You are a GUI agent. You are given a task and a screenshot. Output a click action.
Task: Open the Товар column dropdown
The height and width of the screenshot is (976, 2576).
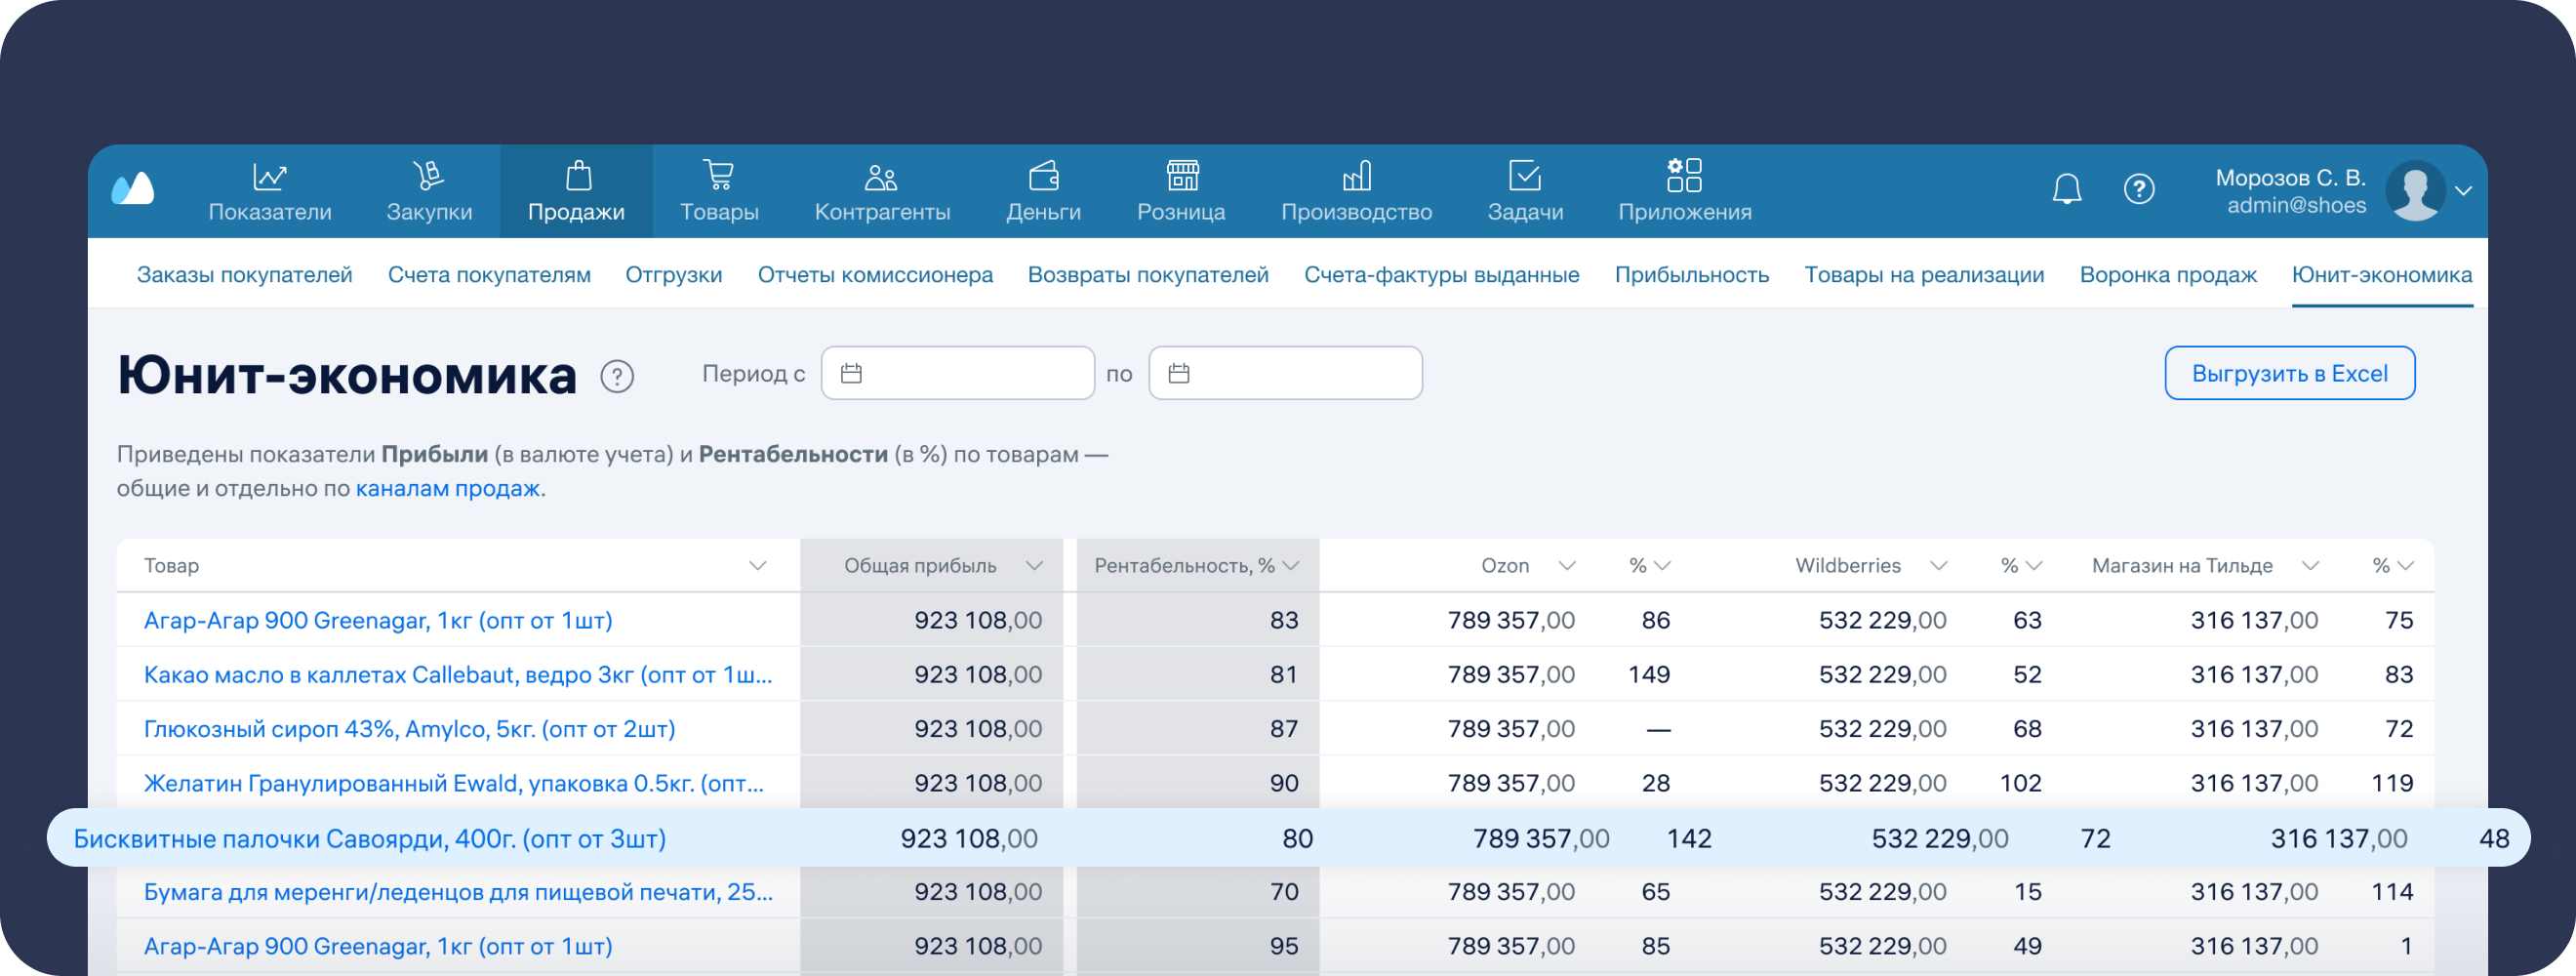coord(757,566)
